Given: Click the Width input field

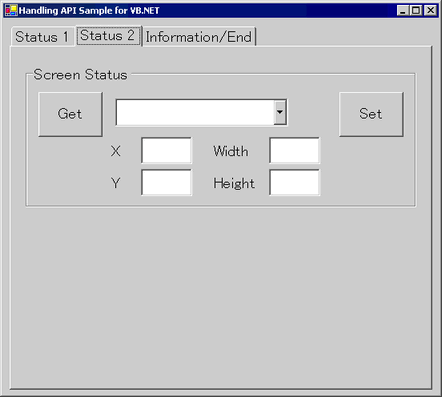Looking at the screenshot, I should click(x=294, y=150).
